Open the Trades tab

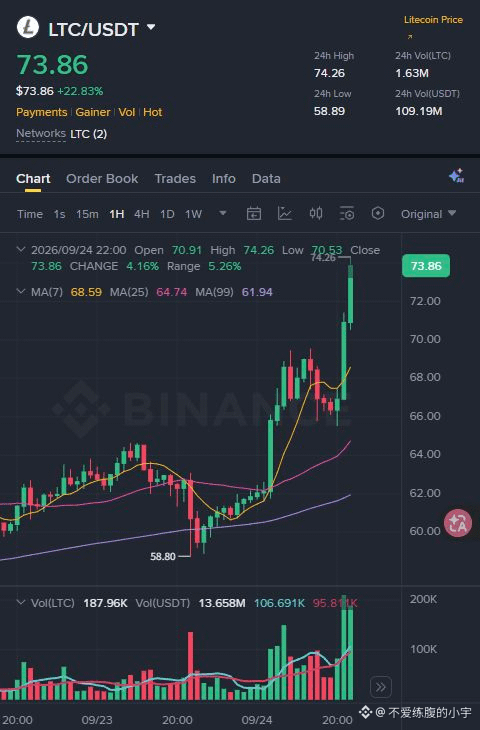[x=175, y=179]
